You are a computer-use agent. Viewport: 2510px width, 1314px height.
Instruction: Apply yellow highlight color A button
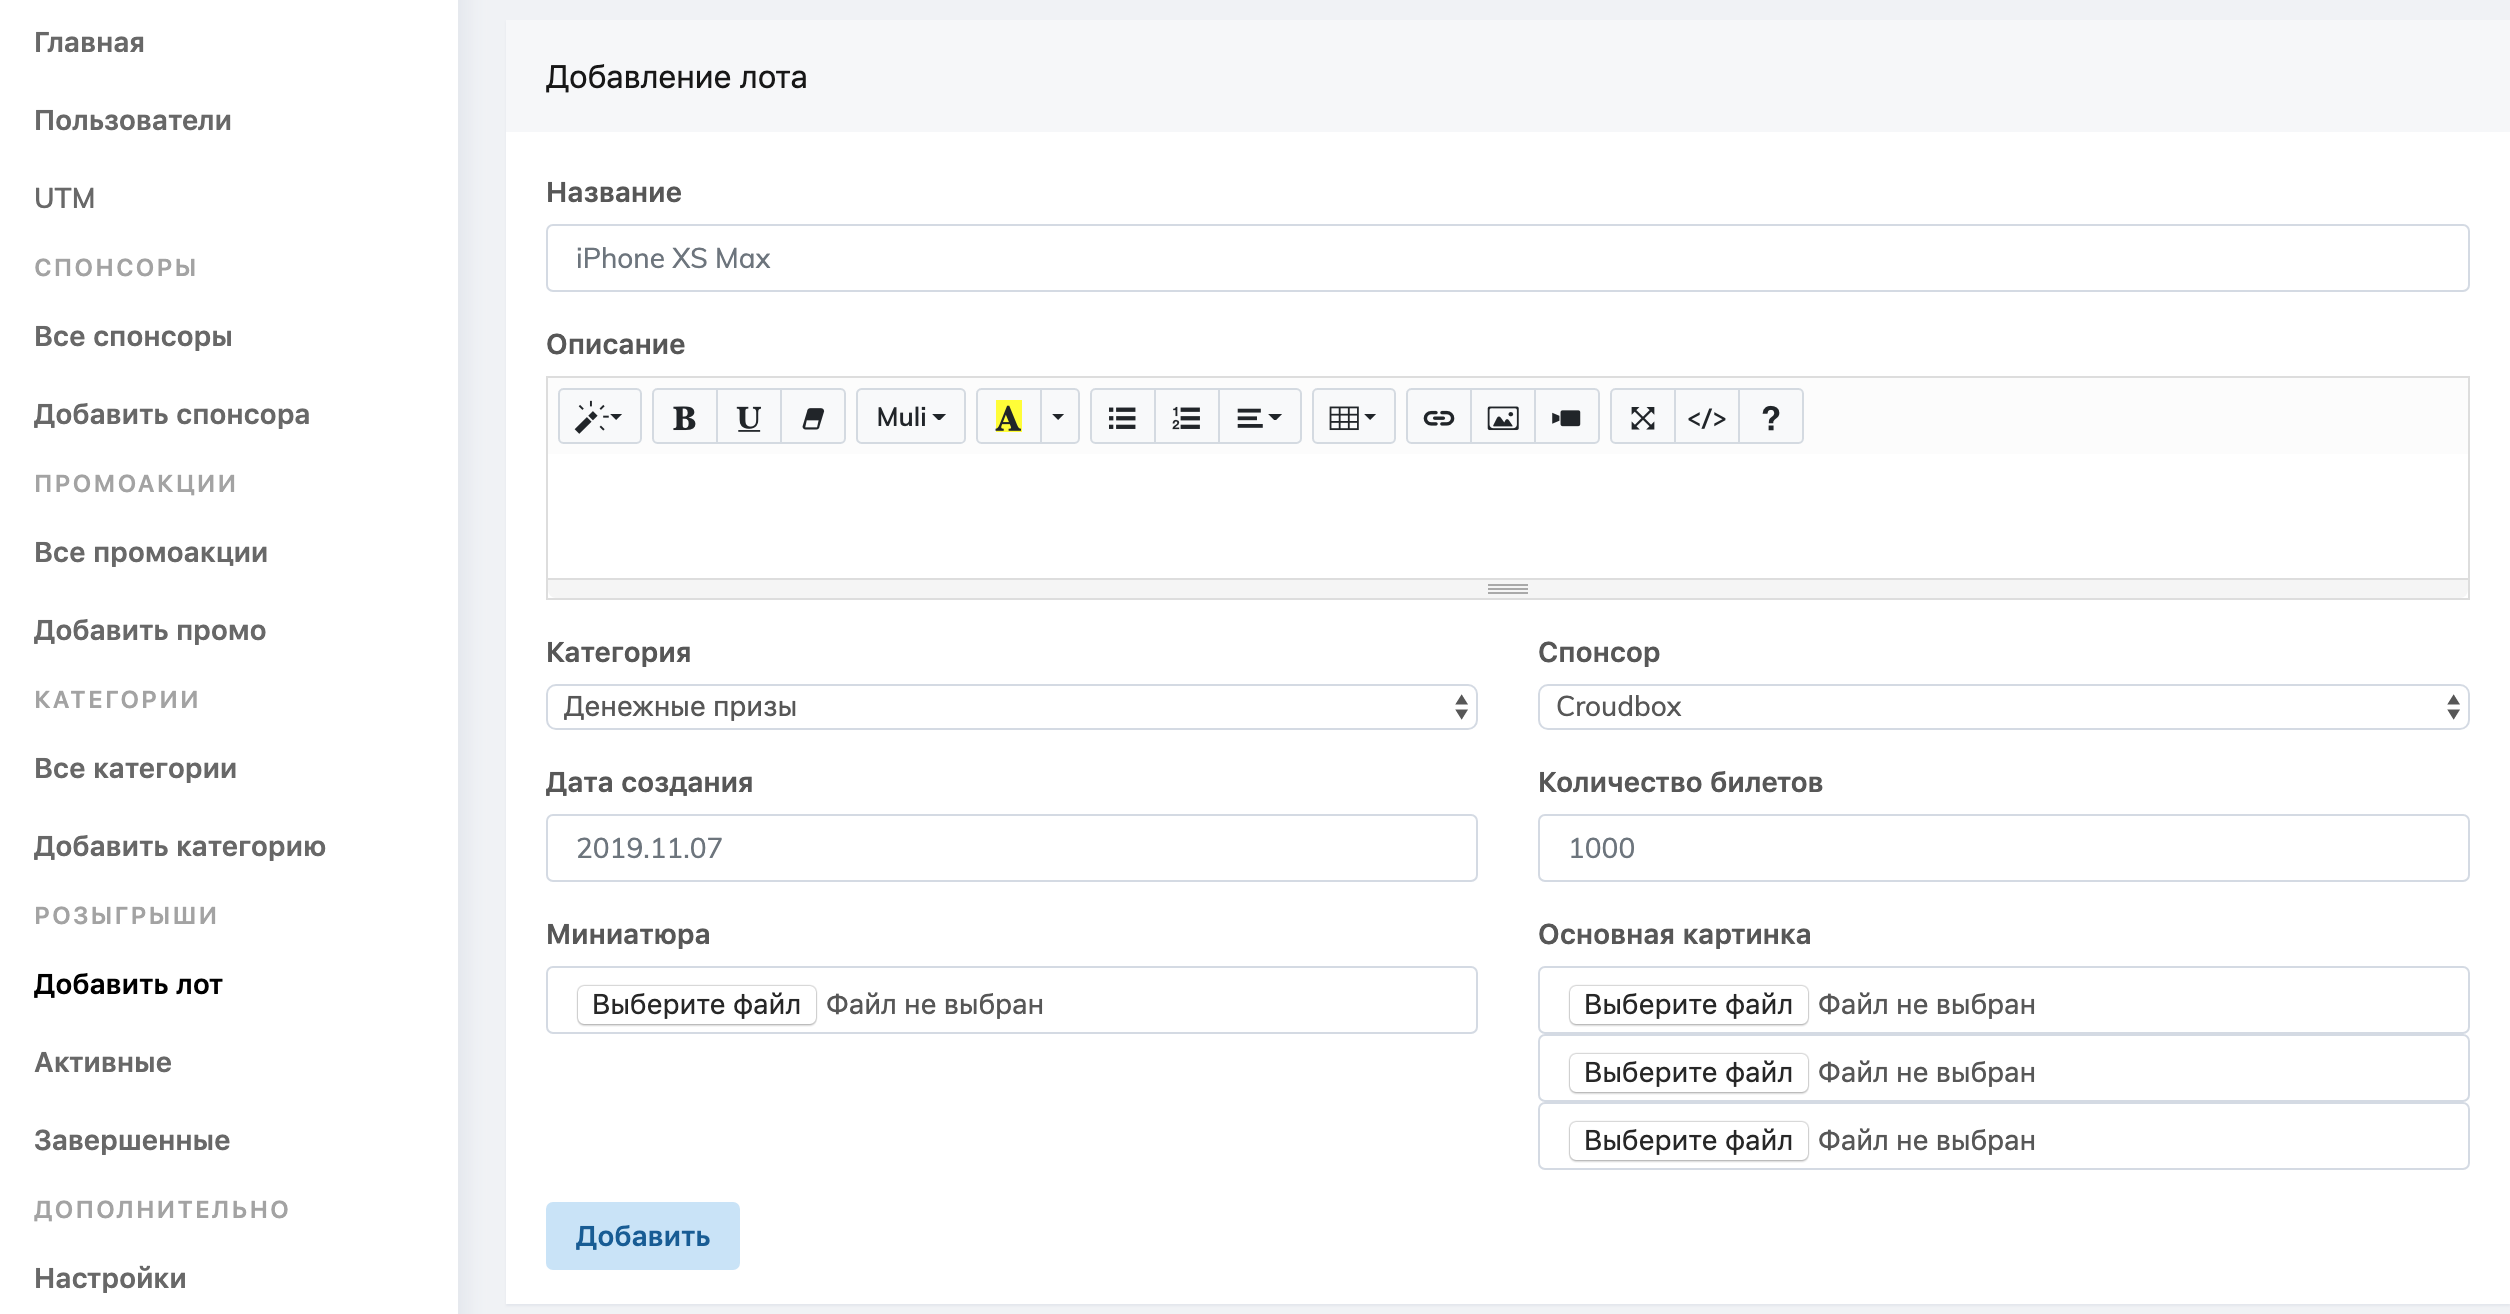[1008, 417]
